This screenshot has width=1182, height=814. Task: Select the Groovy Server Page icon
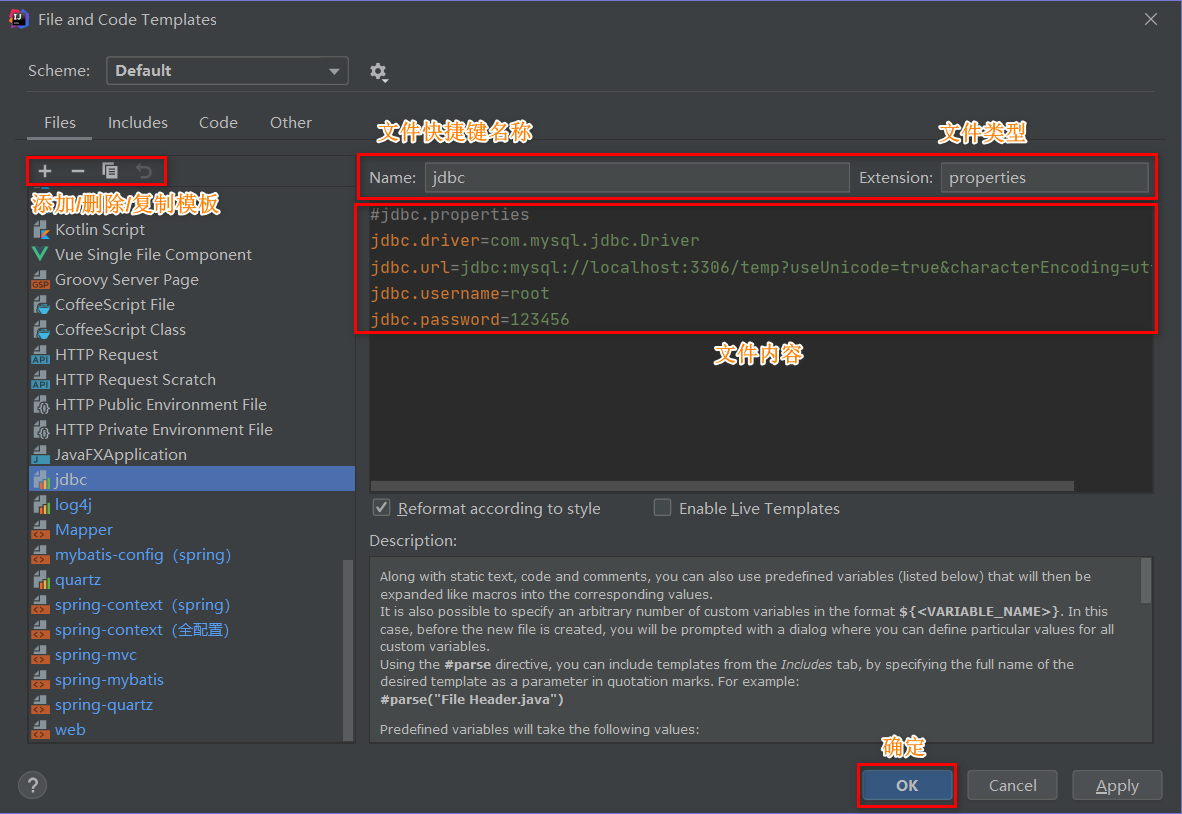41,280
